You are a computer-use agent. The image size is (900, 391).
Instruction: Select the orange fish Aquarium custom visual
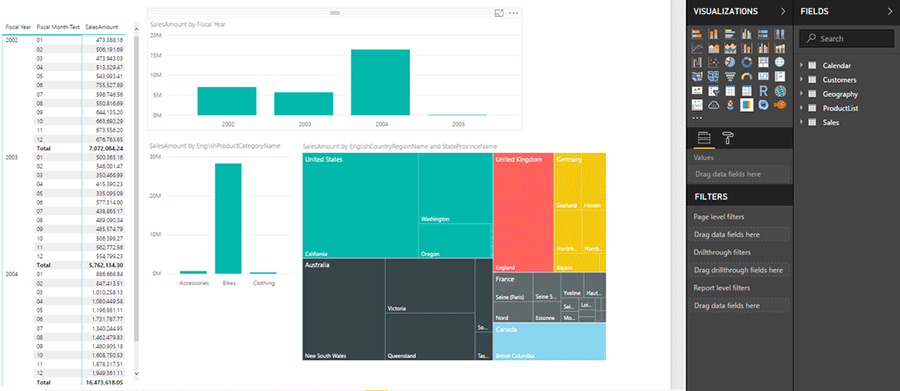pyautogui.click(x=779, y=104)
